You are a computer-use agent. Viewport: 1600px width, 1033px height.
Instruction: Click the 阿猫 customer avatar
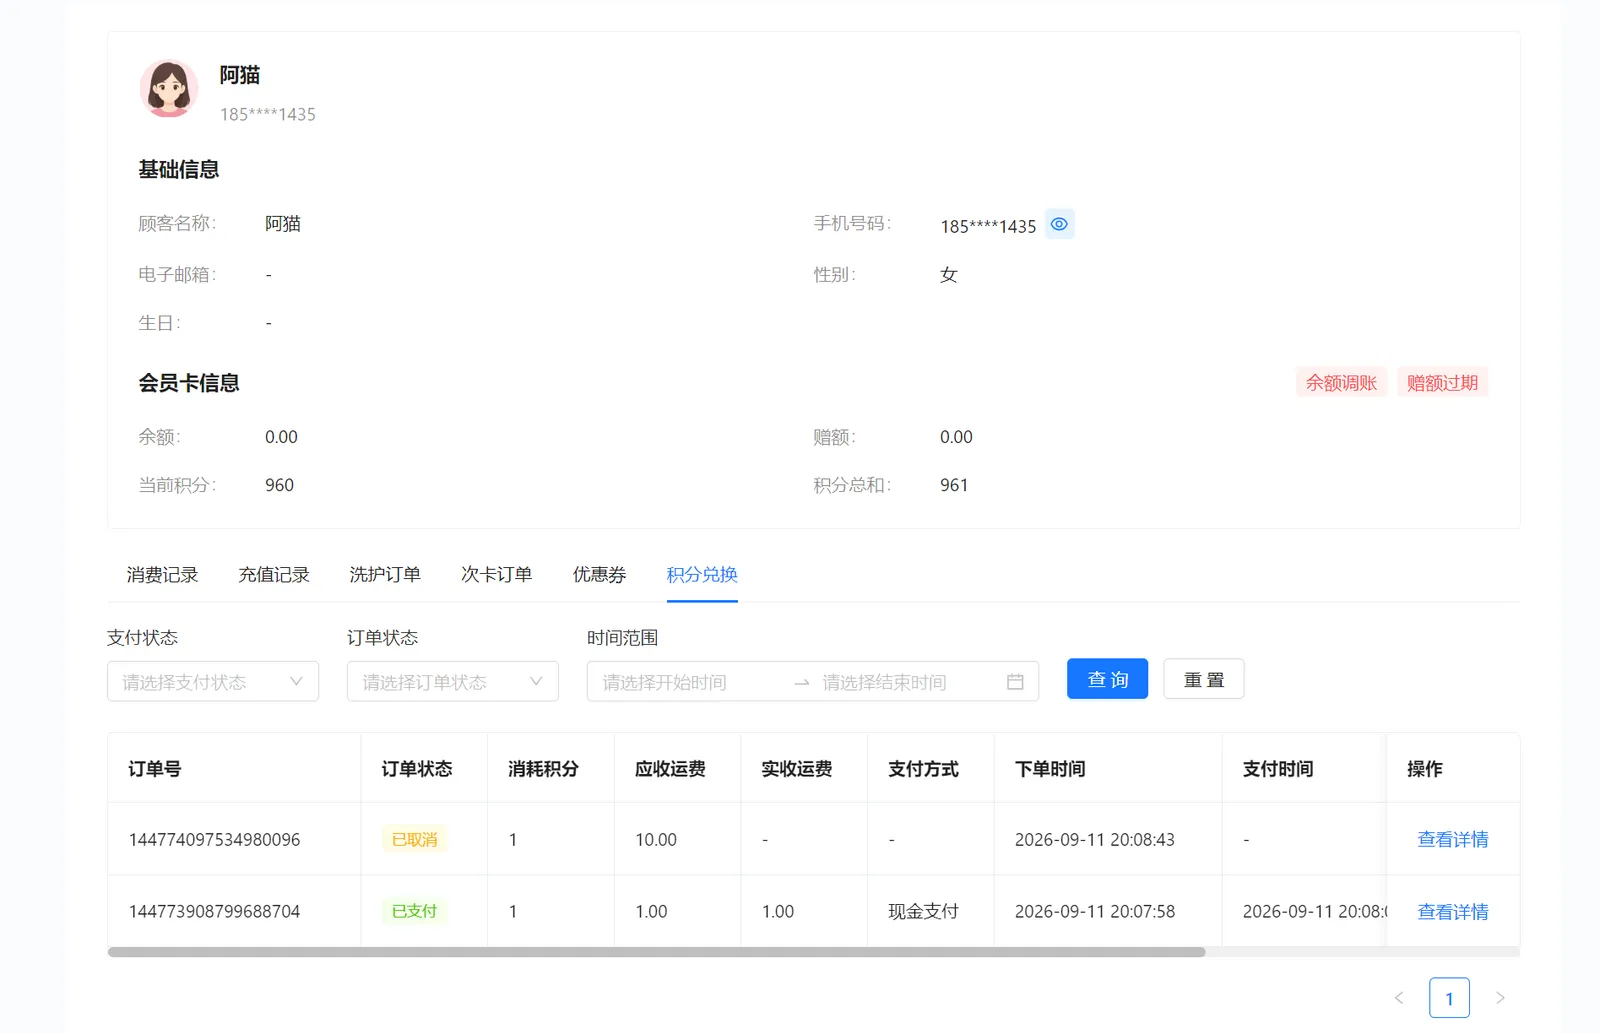pyautogui.click(x=169, y=89)
